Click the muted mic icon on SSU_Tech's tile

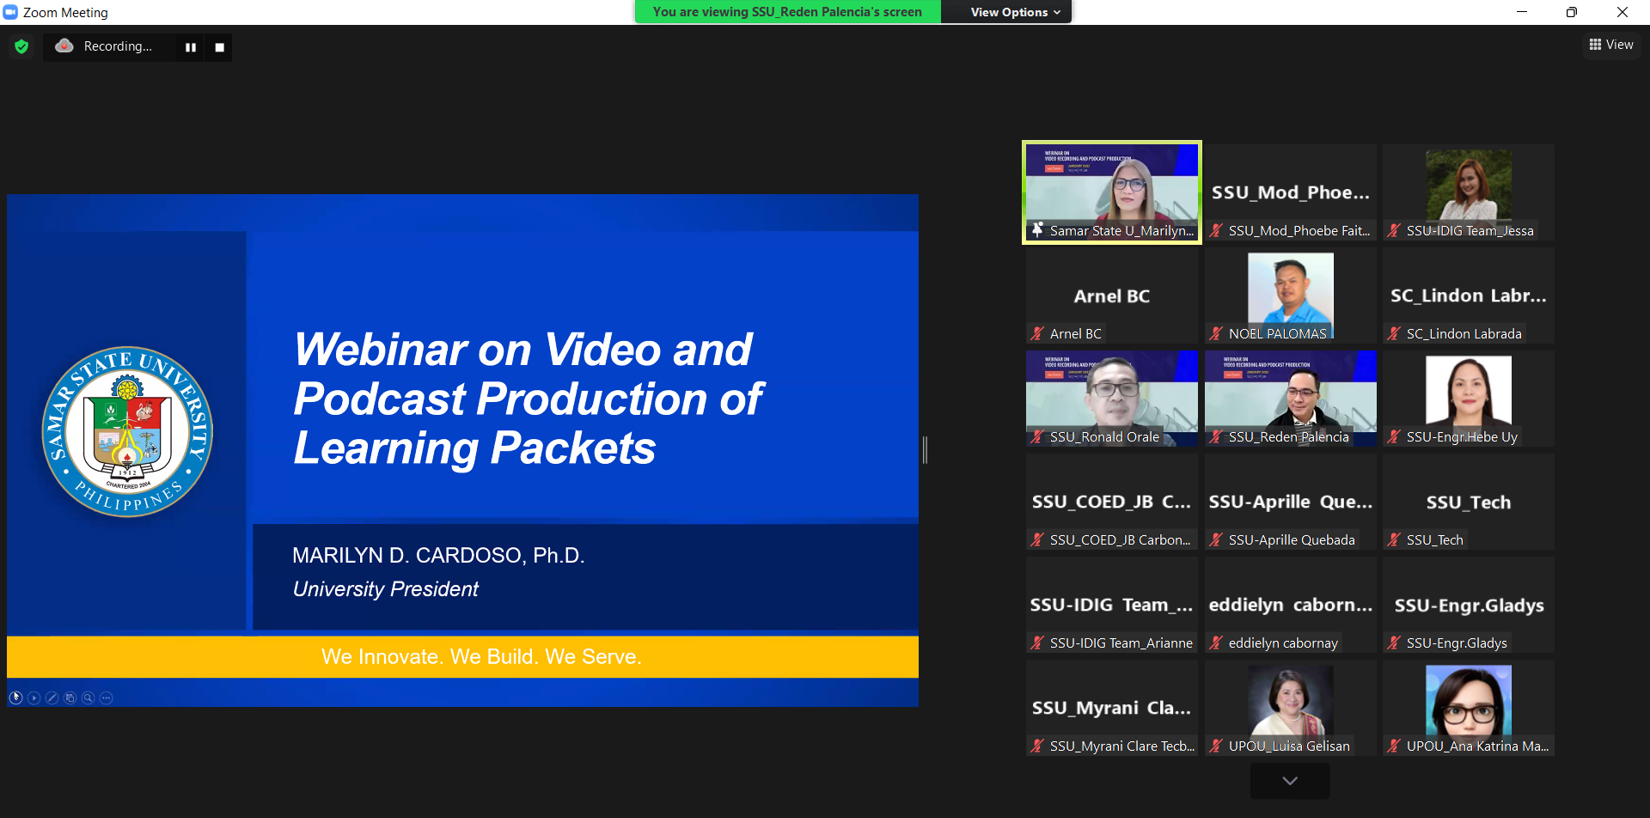point(1394,540)
